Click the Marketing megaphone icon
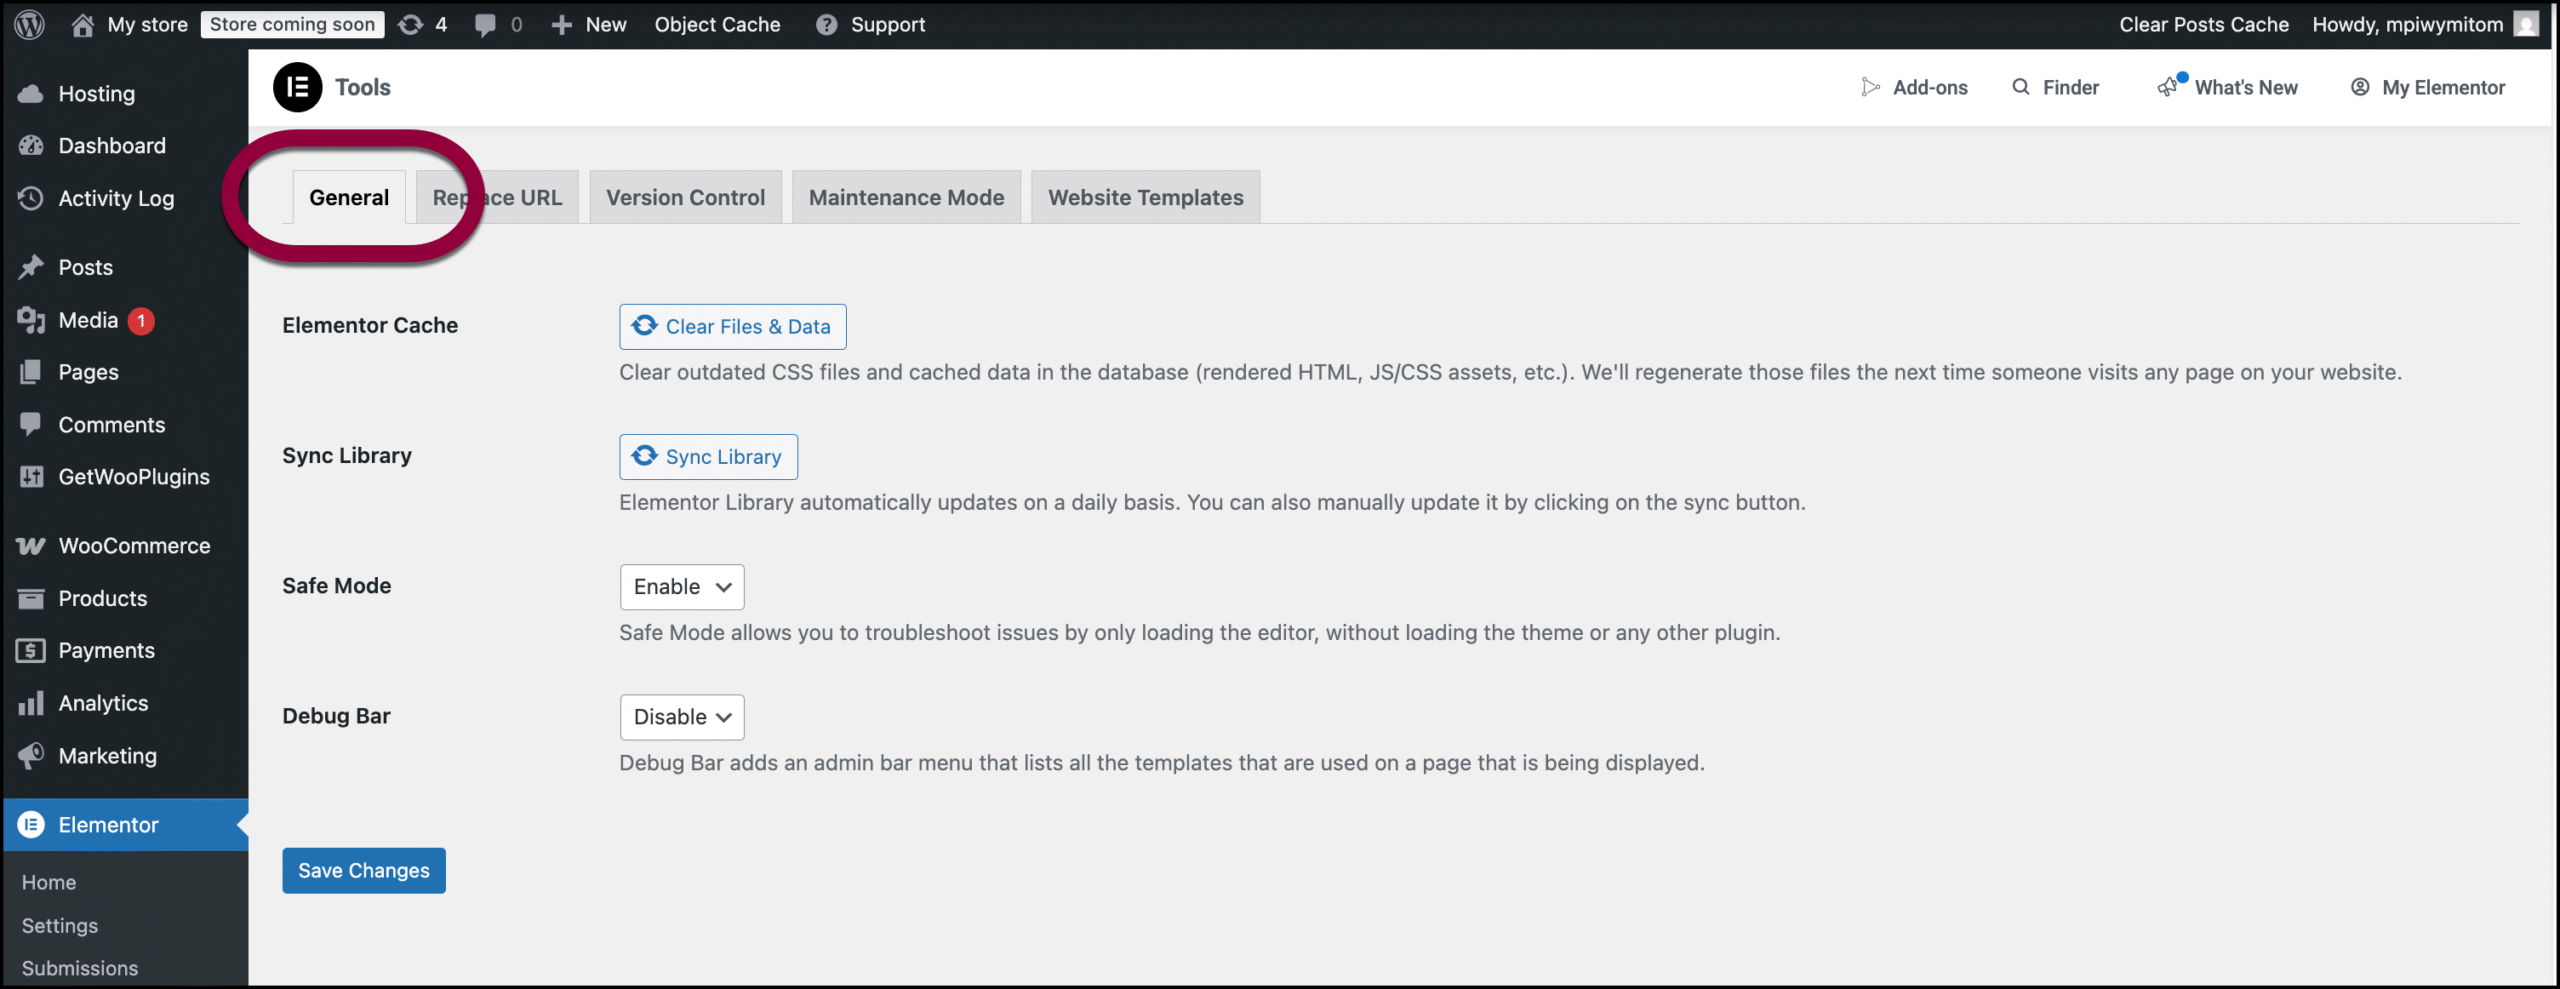 pyautogui.click(x=31, y=755)
